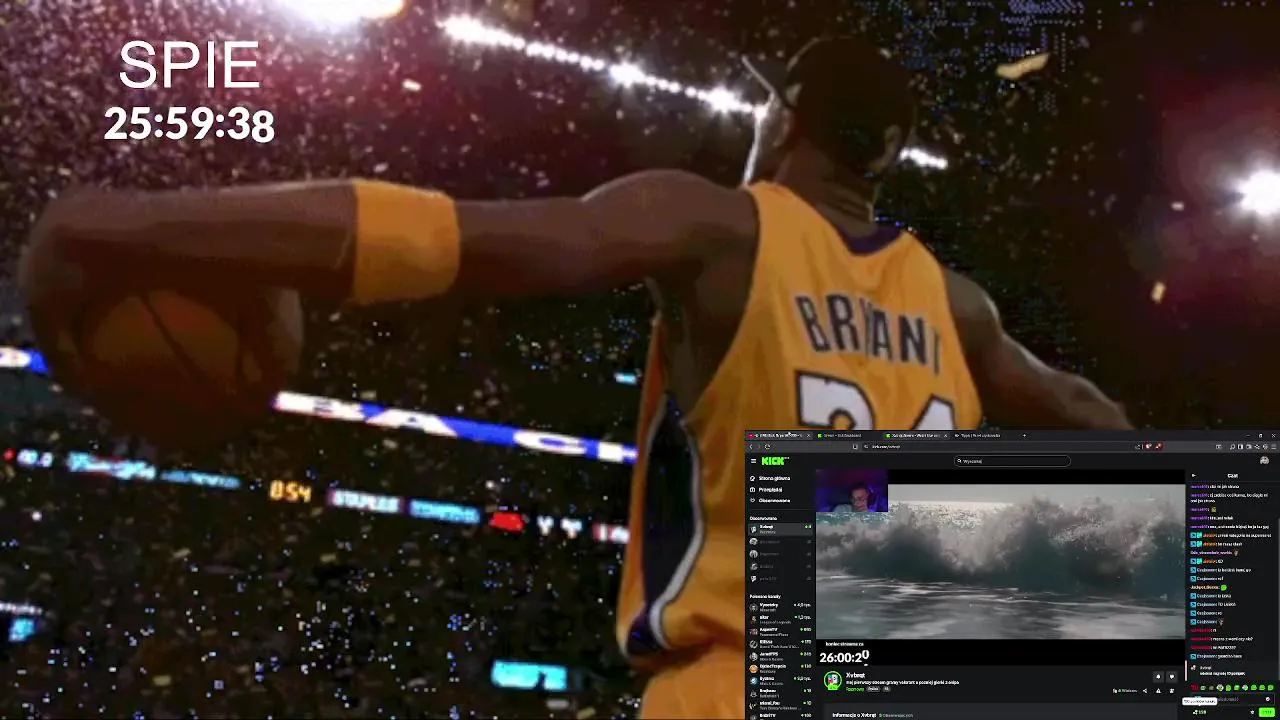The image size is (1280, 720).
Task: Click the heart follow button
Action: tap(1172, 677)
